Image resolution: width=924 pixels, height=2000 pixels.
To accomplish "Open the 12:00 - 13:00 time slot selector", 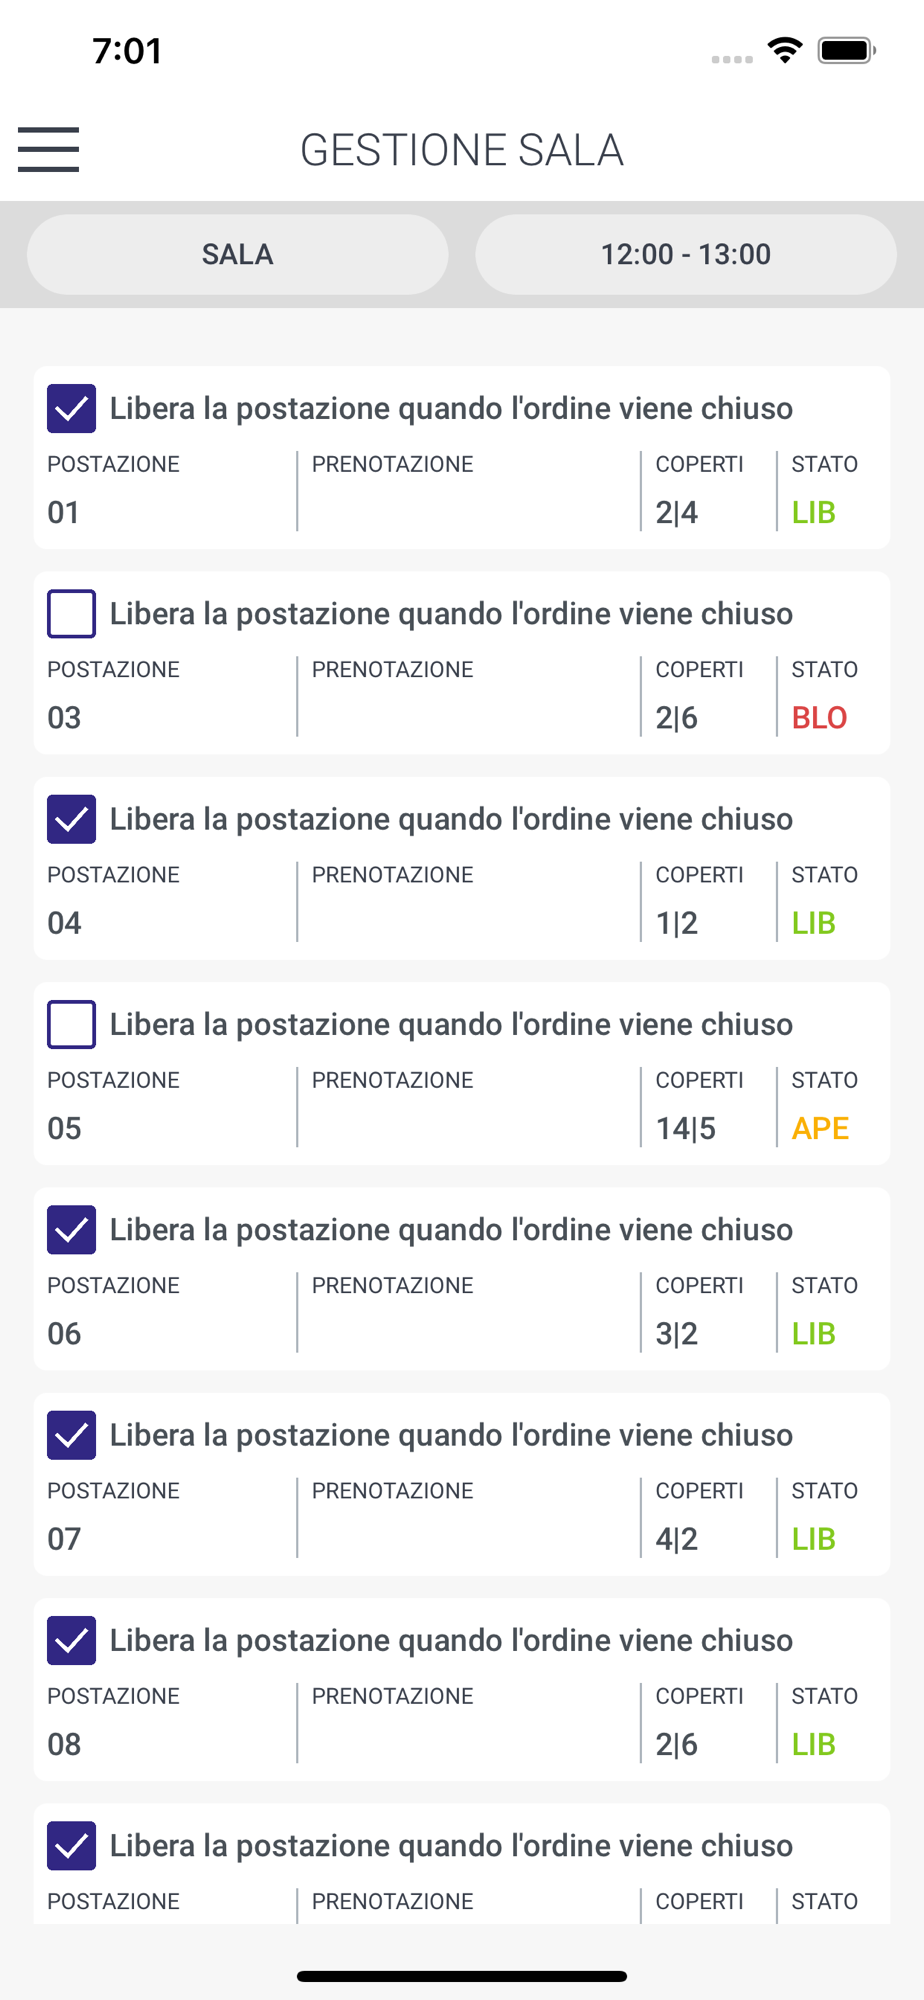I will coord(686,254).
